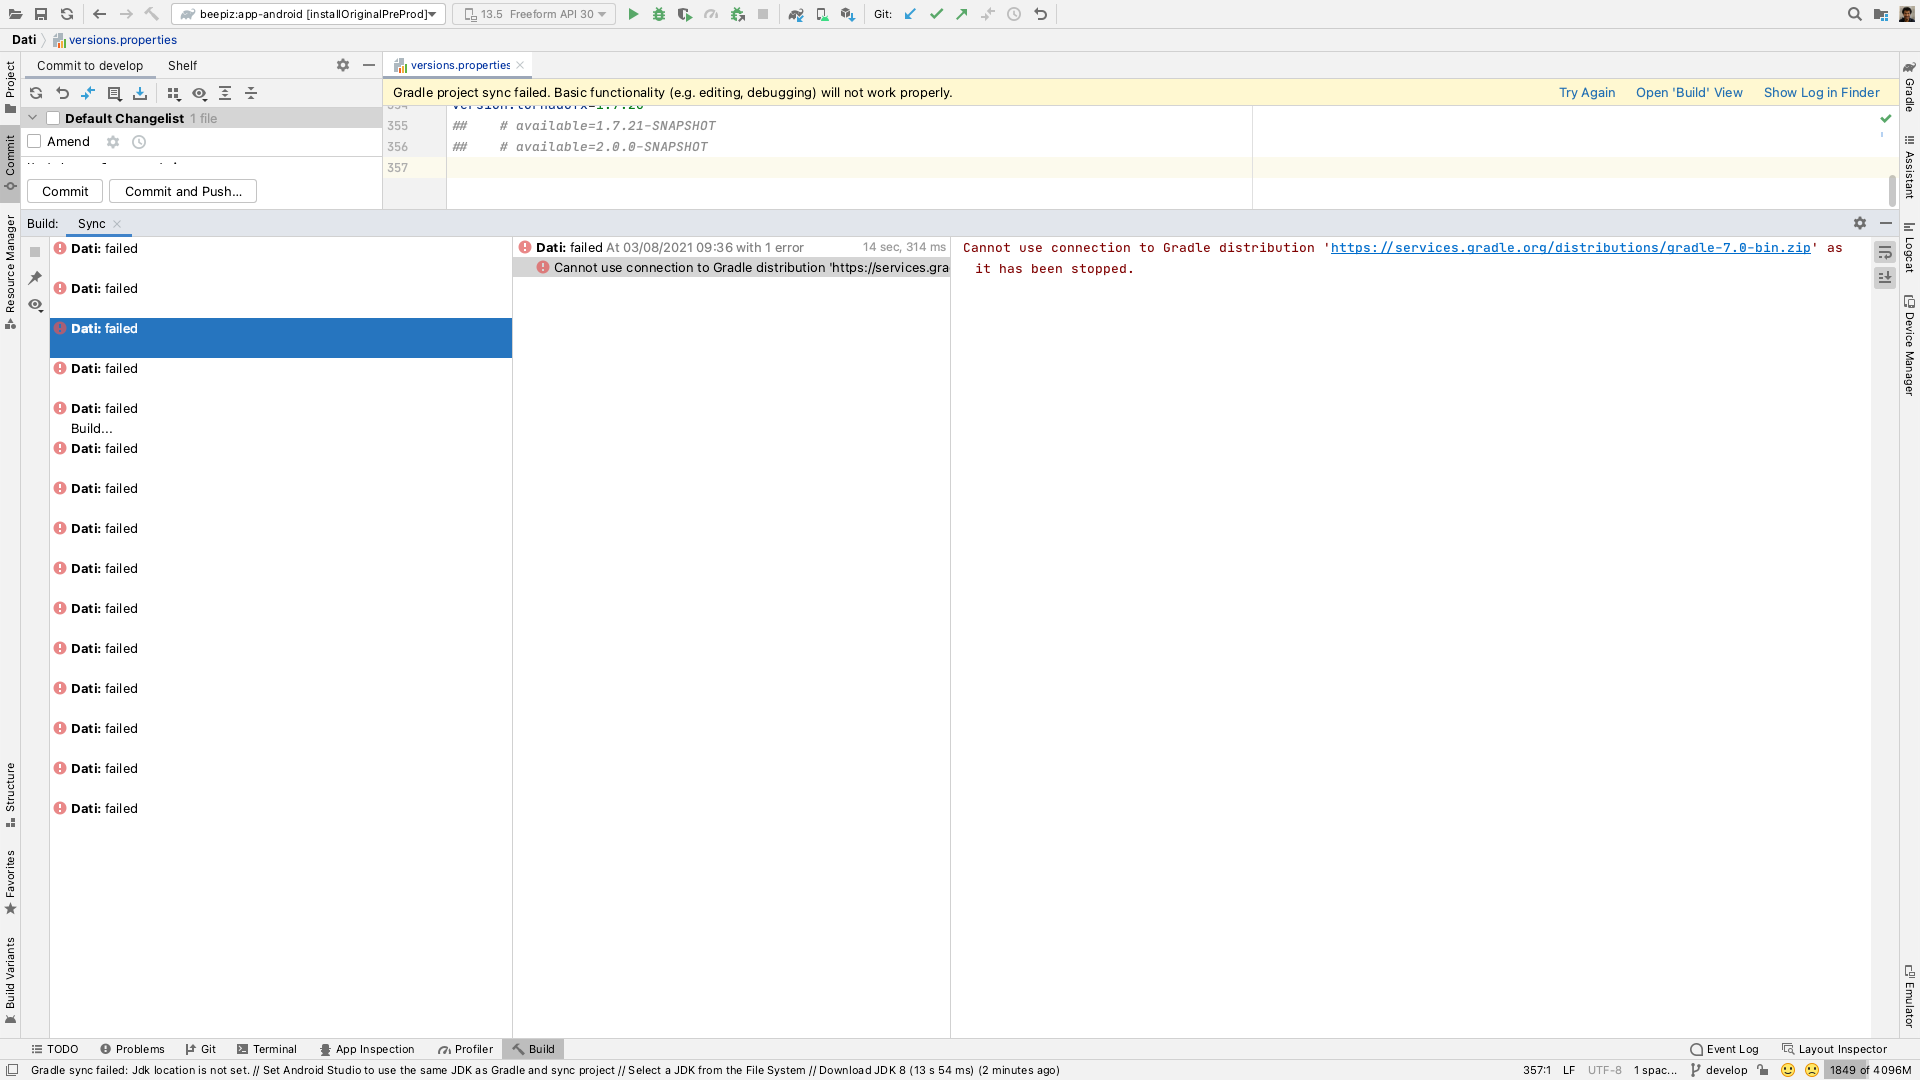This screenshot has height=1080, width=1920.
Task: Enable the Amend checkbox
Action: pos(34,141)
